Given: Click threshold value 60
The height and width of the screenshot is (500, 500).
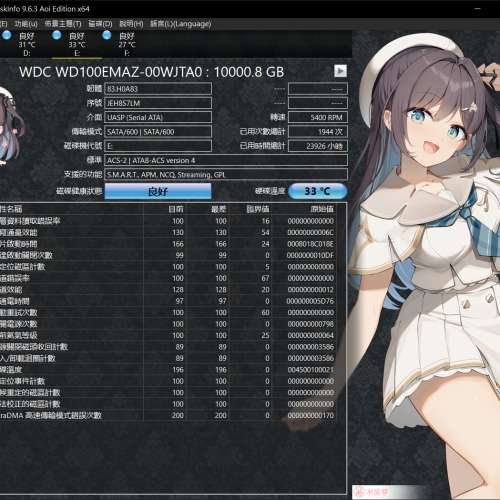Looking at the screenshot, I should [265, 312].
